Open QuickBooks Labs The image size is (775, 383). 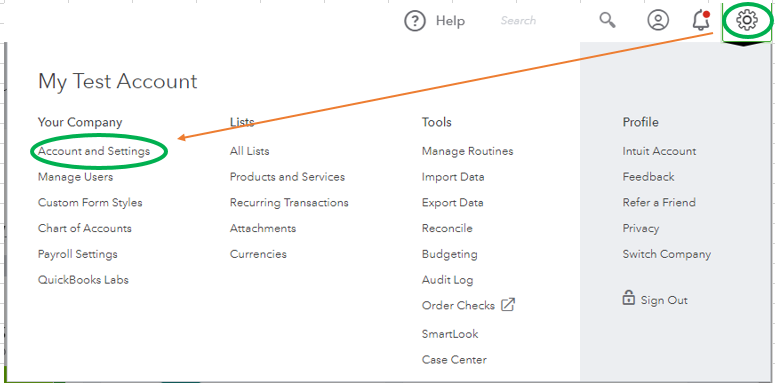[x=83, y=280]
